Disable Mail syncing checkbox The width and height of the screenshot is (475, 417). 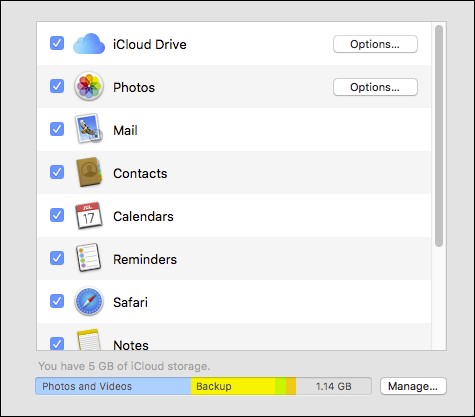coord(57,129)
